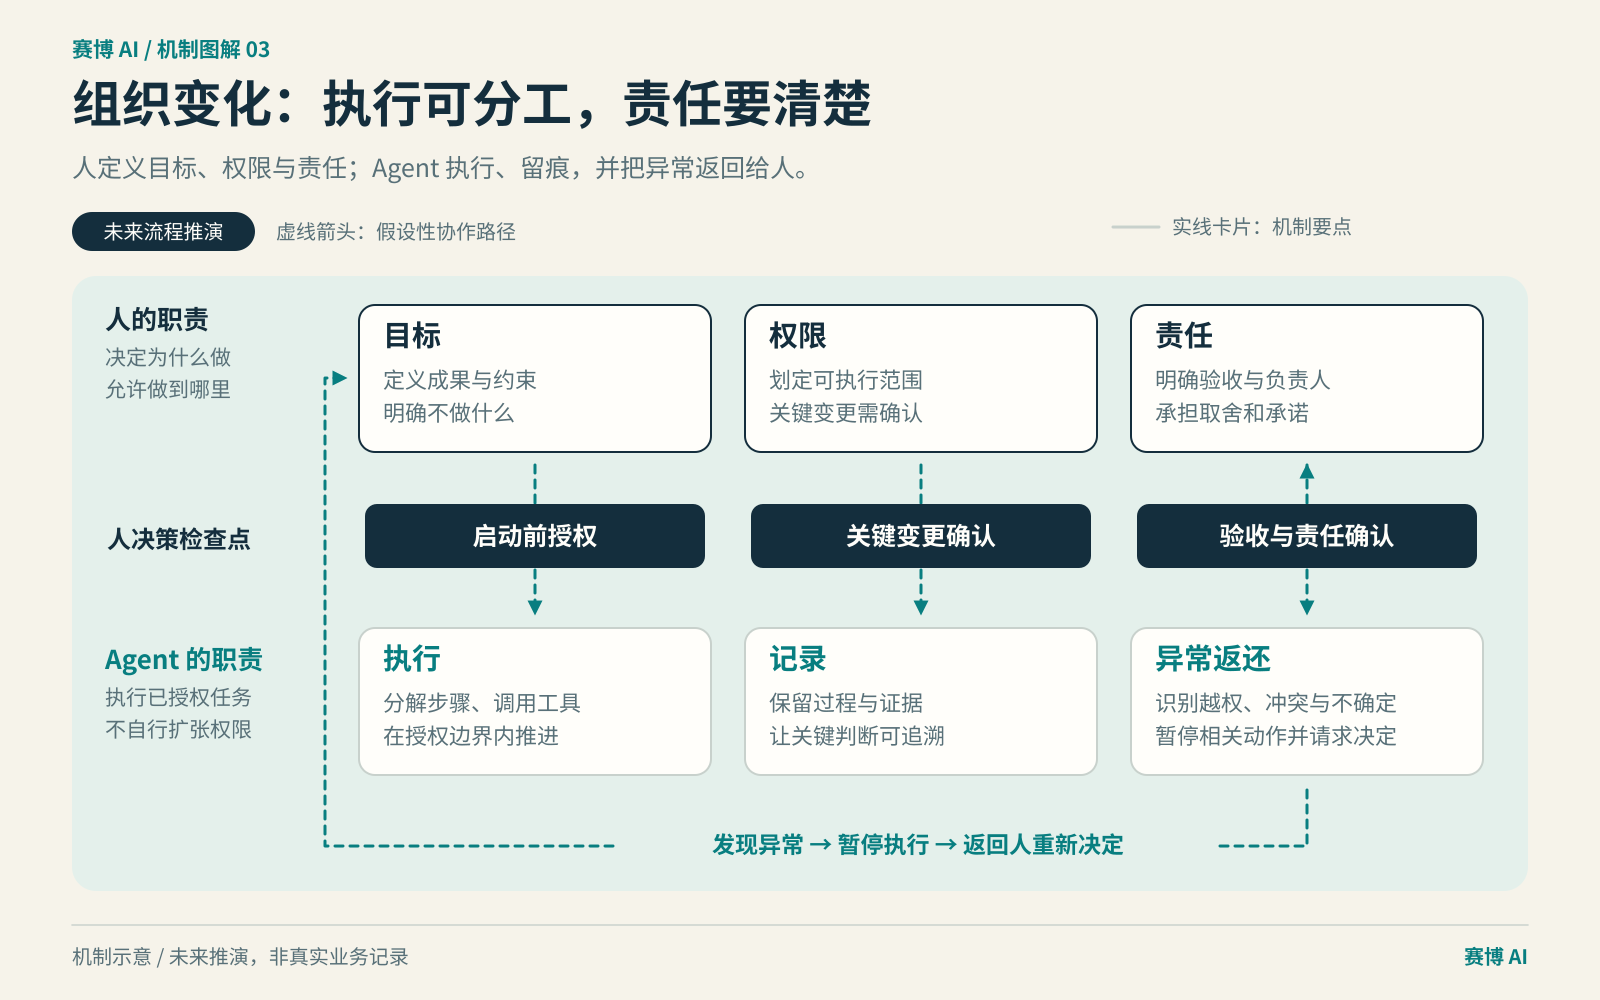
Task: Select the line 执行已授权任务
Action: pyautogui.click(x=178, y=697)
